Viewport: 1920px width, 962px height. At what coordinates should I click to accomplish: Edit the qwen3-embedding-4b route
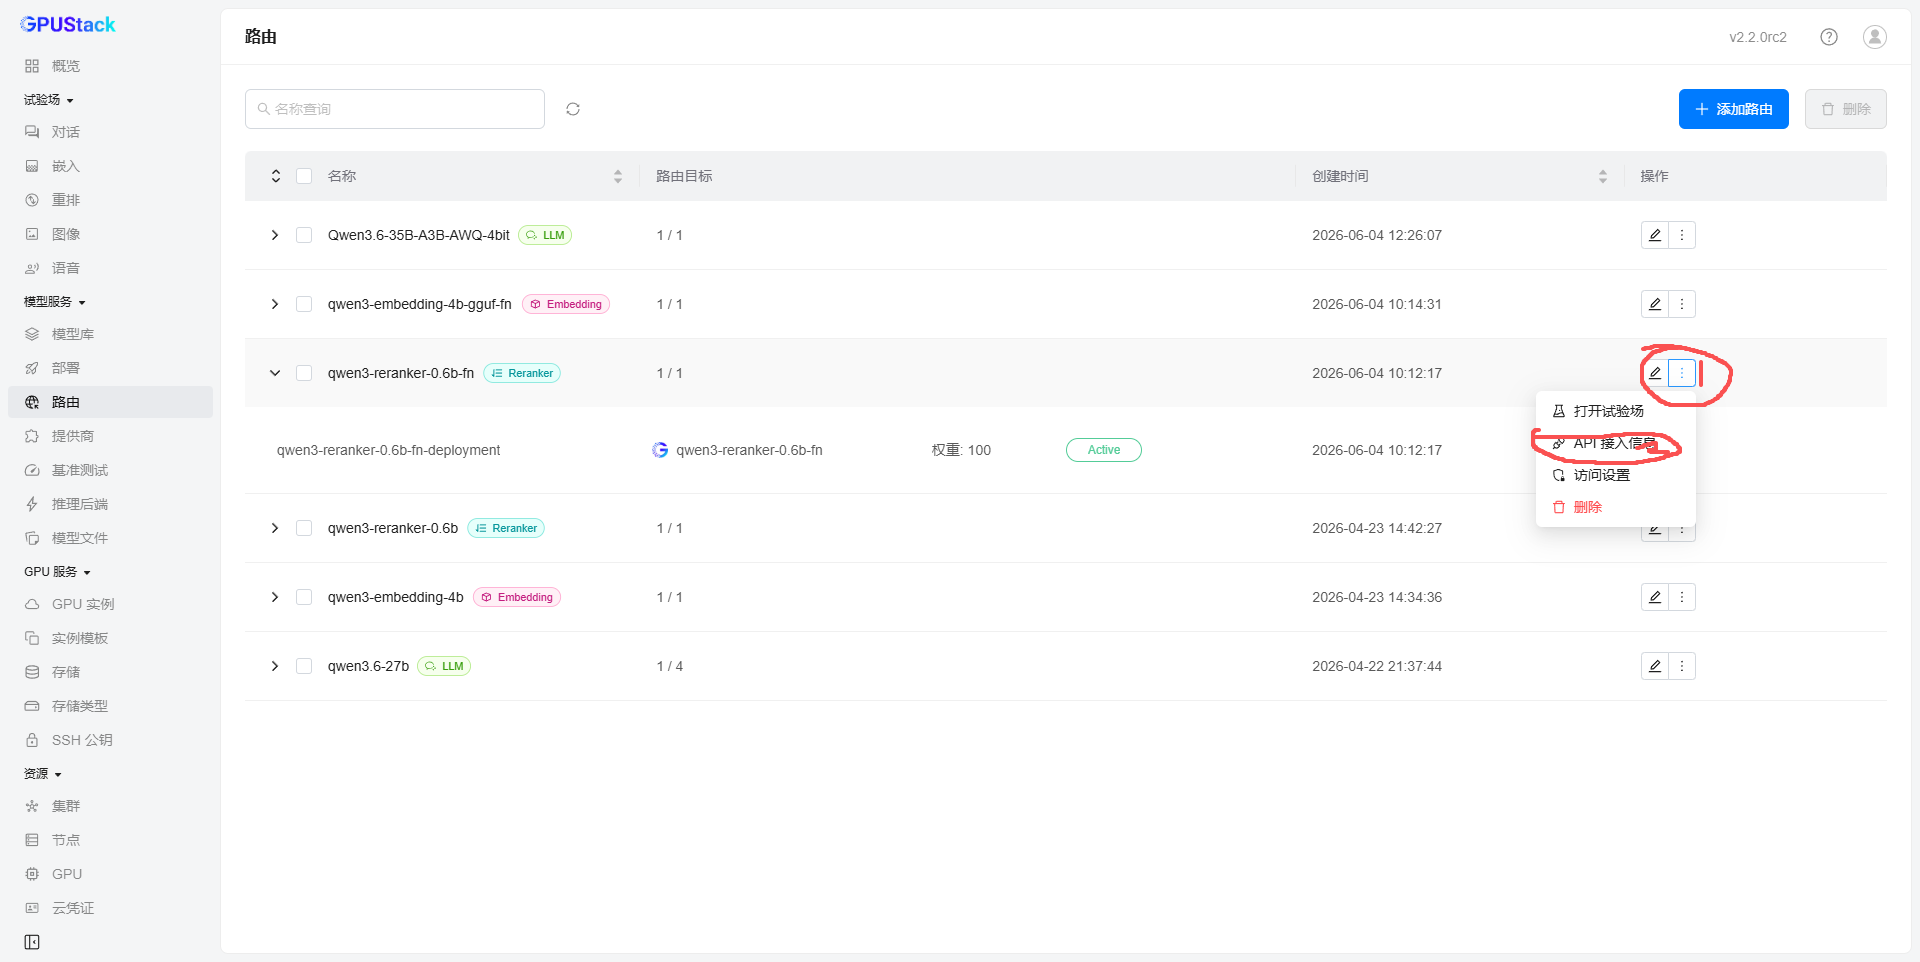1655,597
